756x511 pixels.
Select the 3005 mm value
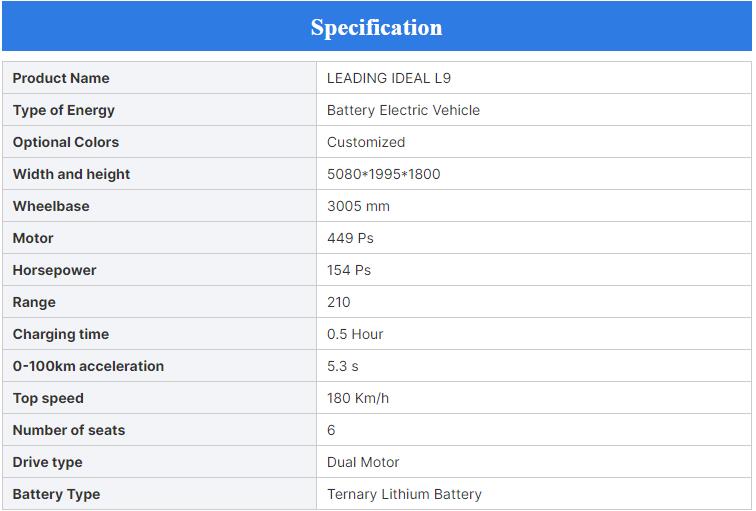(358, 206)
